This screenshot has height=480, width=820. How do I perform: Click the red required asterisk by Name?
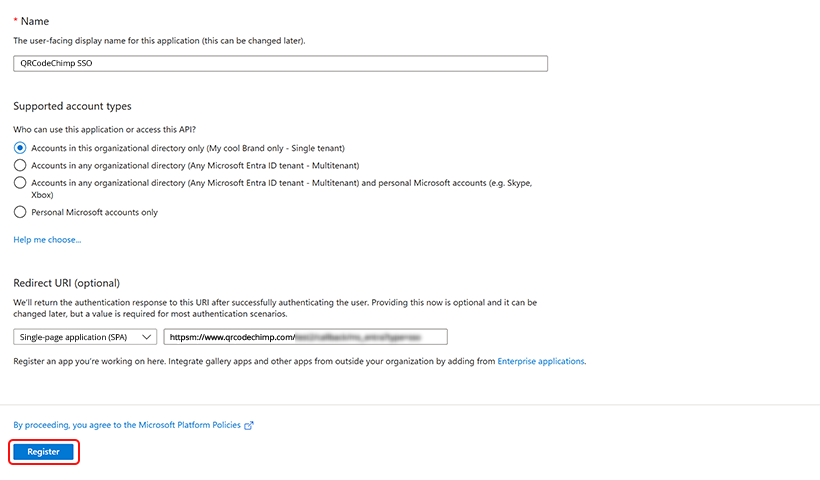[x=15, y=20]
